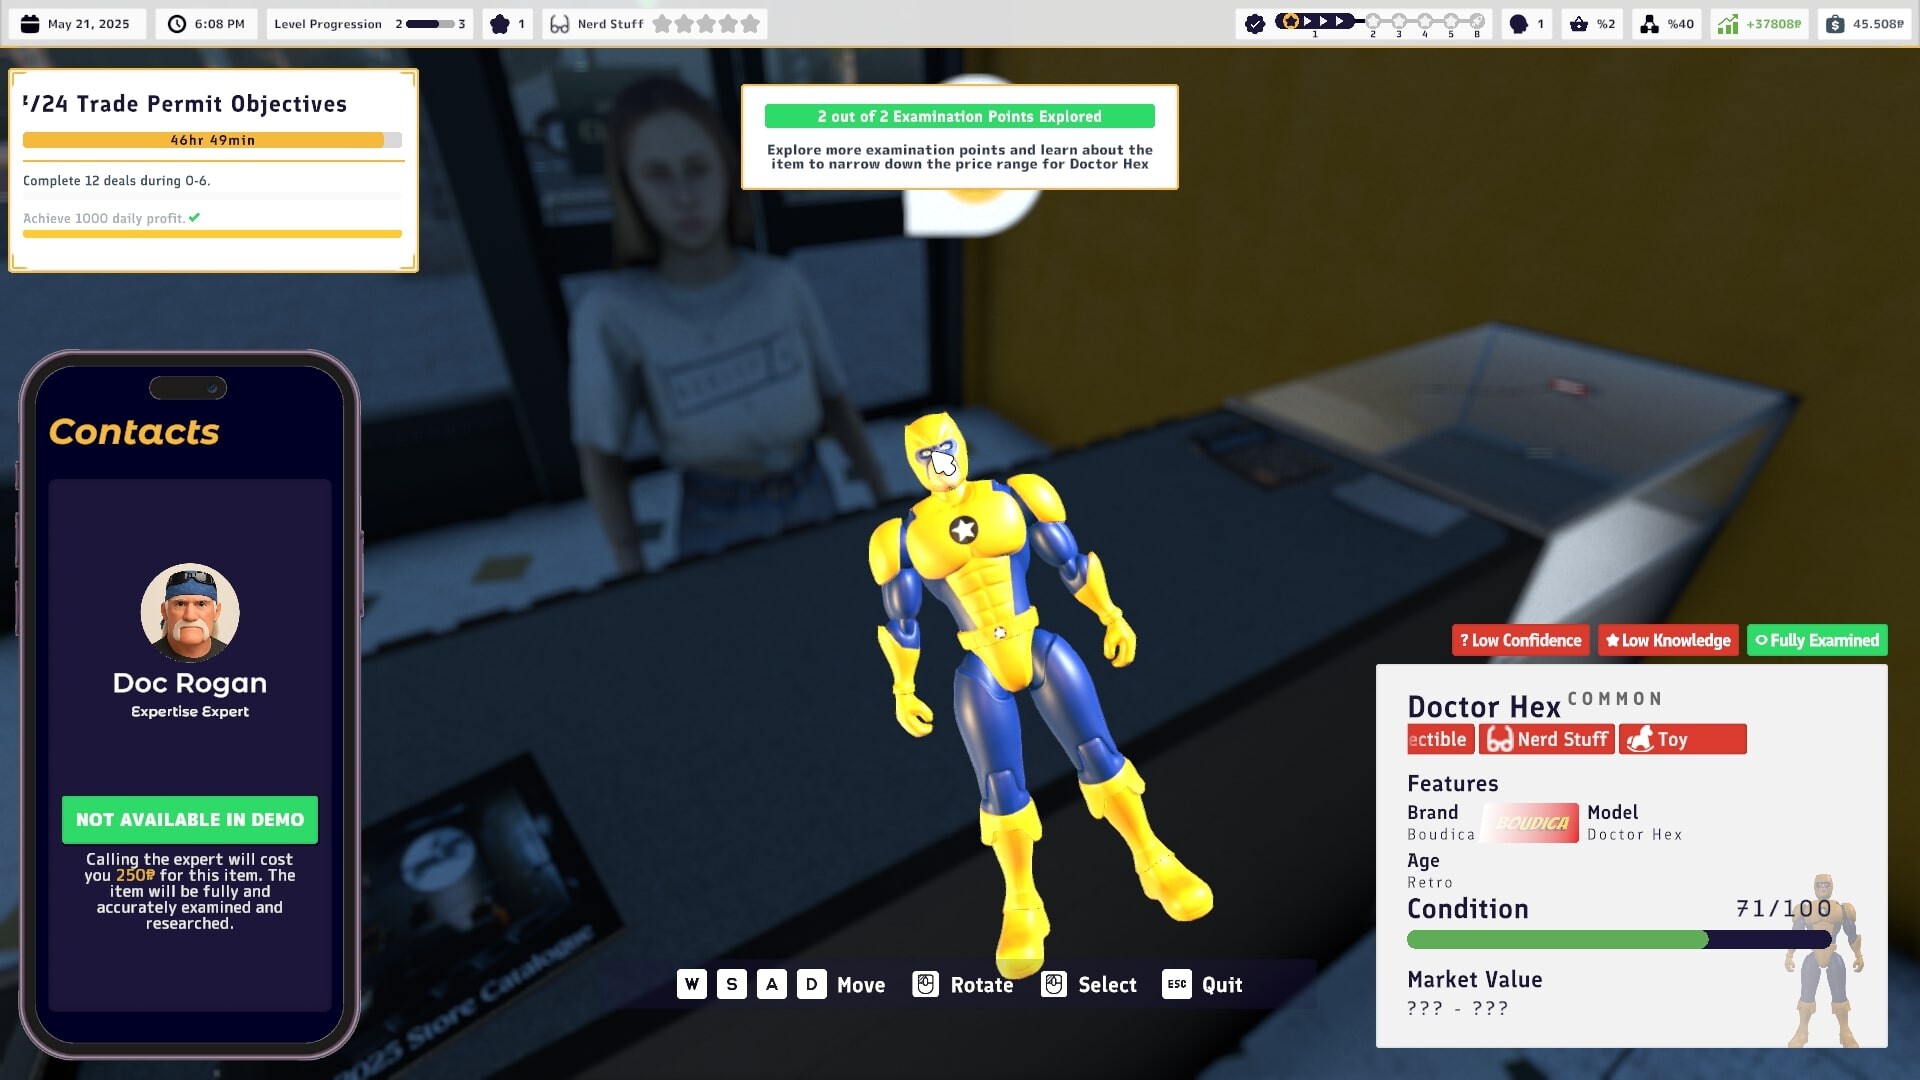This screenshot has width=1920, height=1080.
Task: Select the Nerd Stuff glasses icon
Action: pyautogui.click(x=560, y=23)
